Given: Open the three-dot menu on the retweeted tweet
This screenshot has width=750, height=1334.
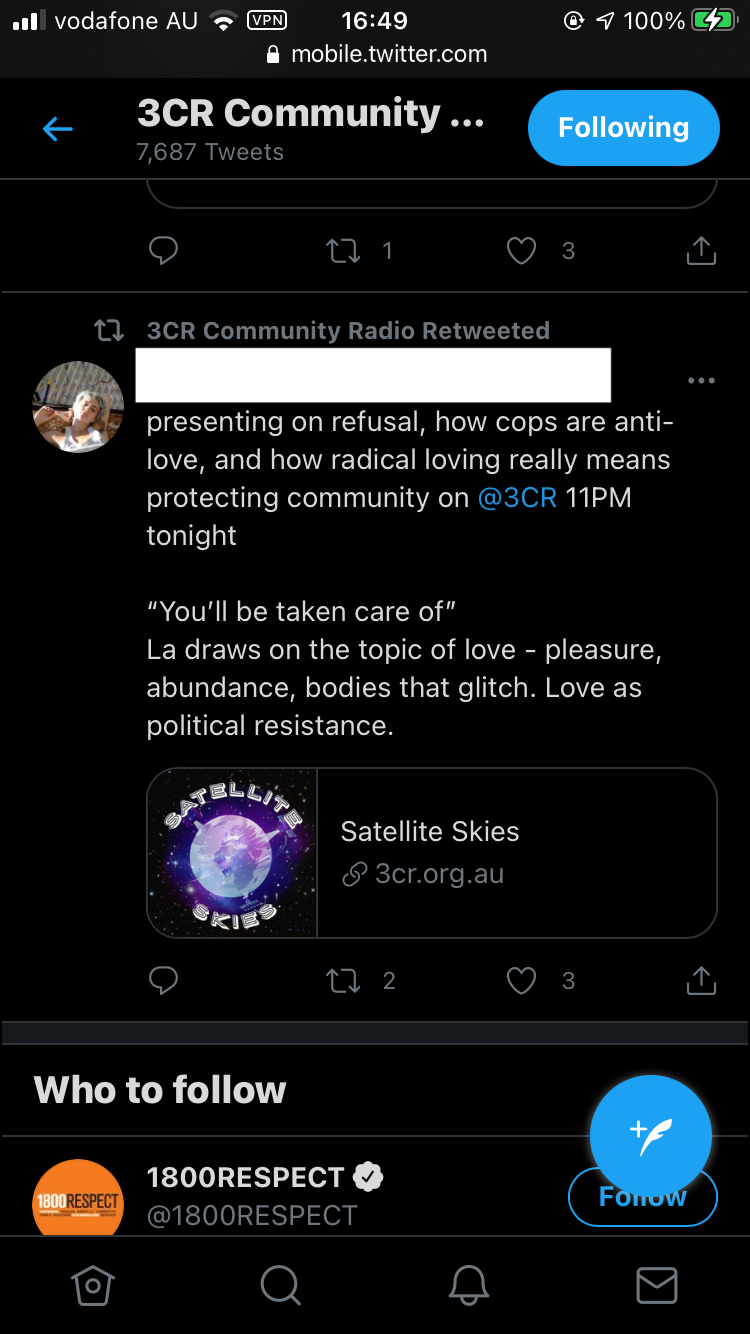Looking at the screenshot, I should click(x=701, y=381).
